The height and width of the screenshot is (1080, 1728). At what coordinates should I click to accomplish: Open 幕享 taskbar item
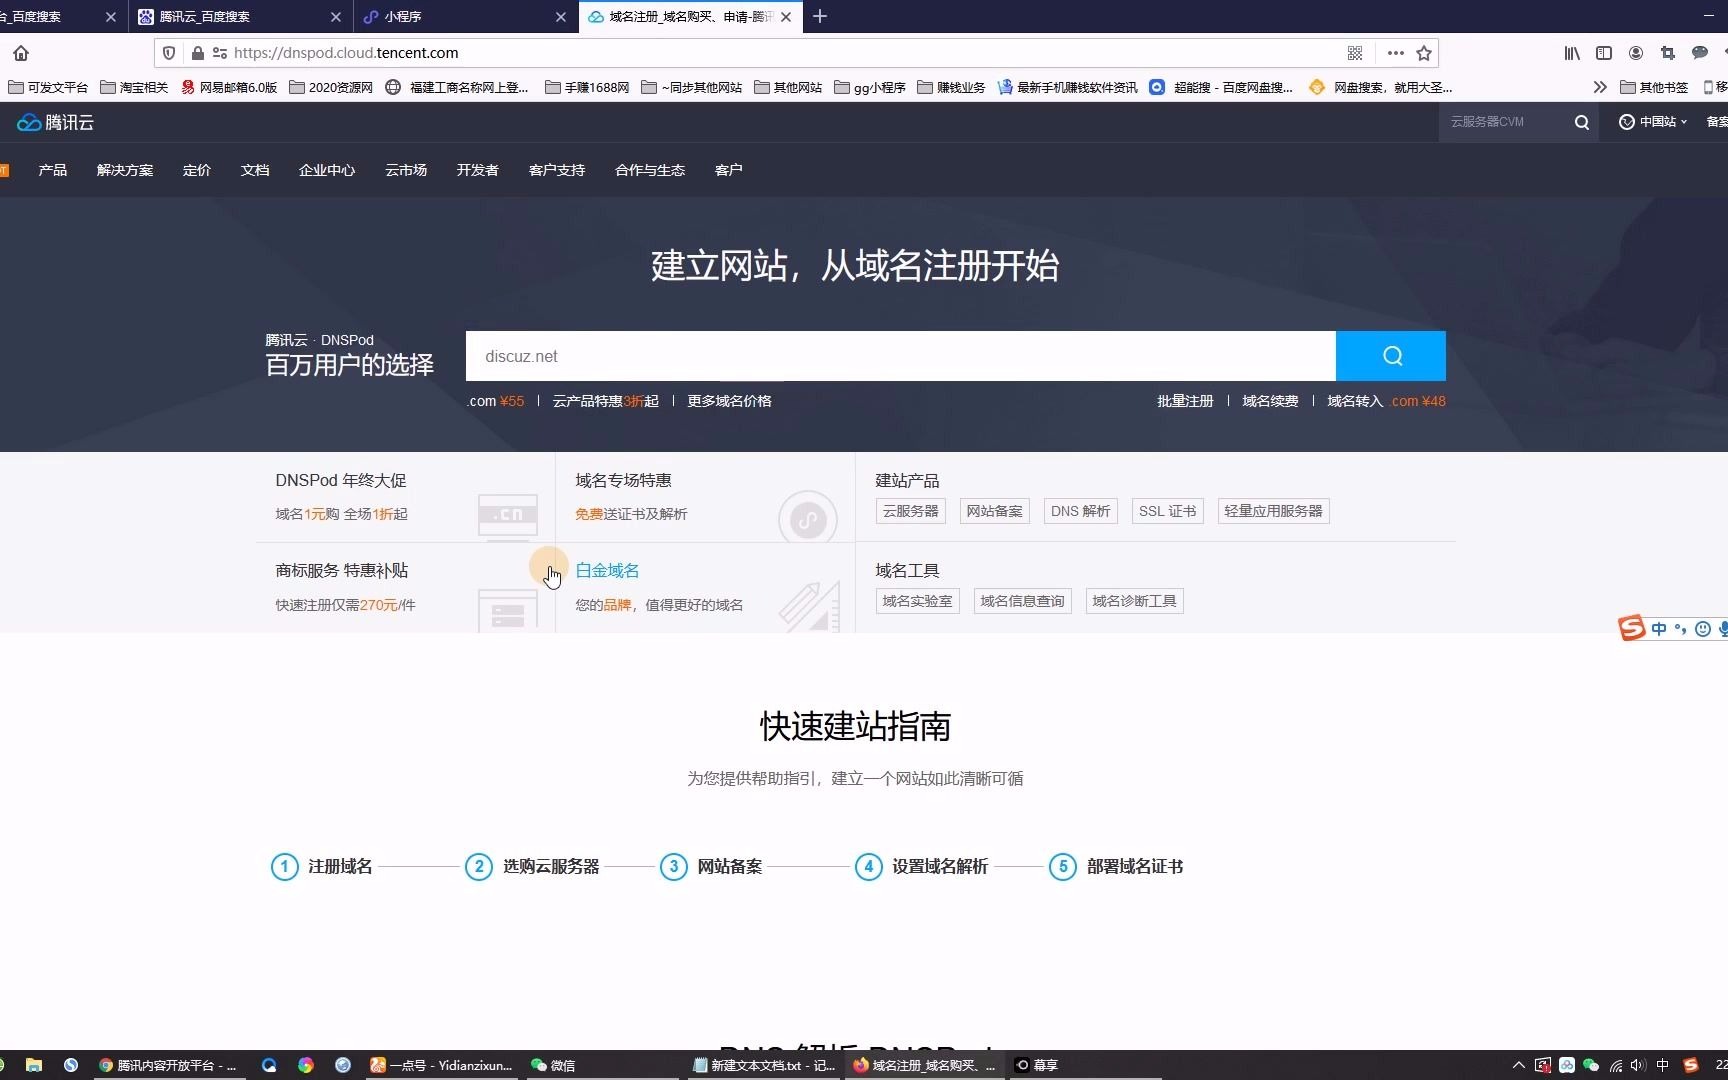tap(1037, 1065)
